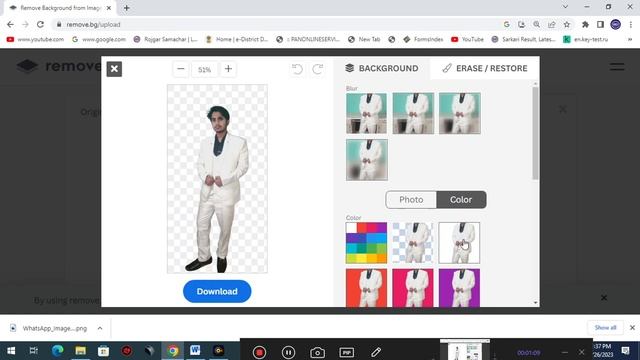Click the Download button
Screen dimensions: 640x360
pyautogui.click(x=217, y=291)
